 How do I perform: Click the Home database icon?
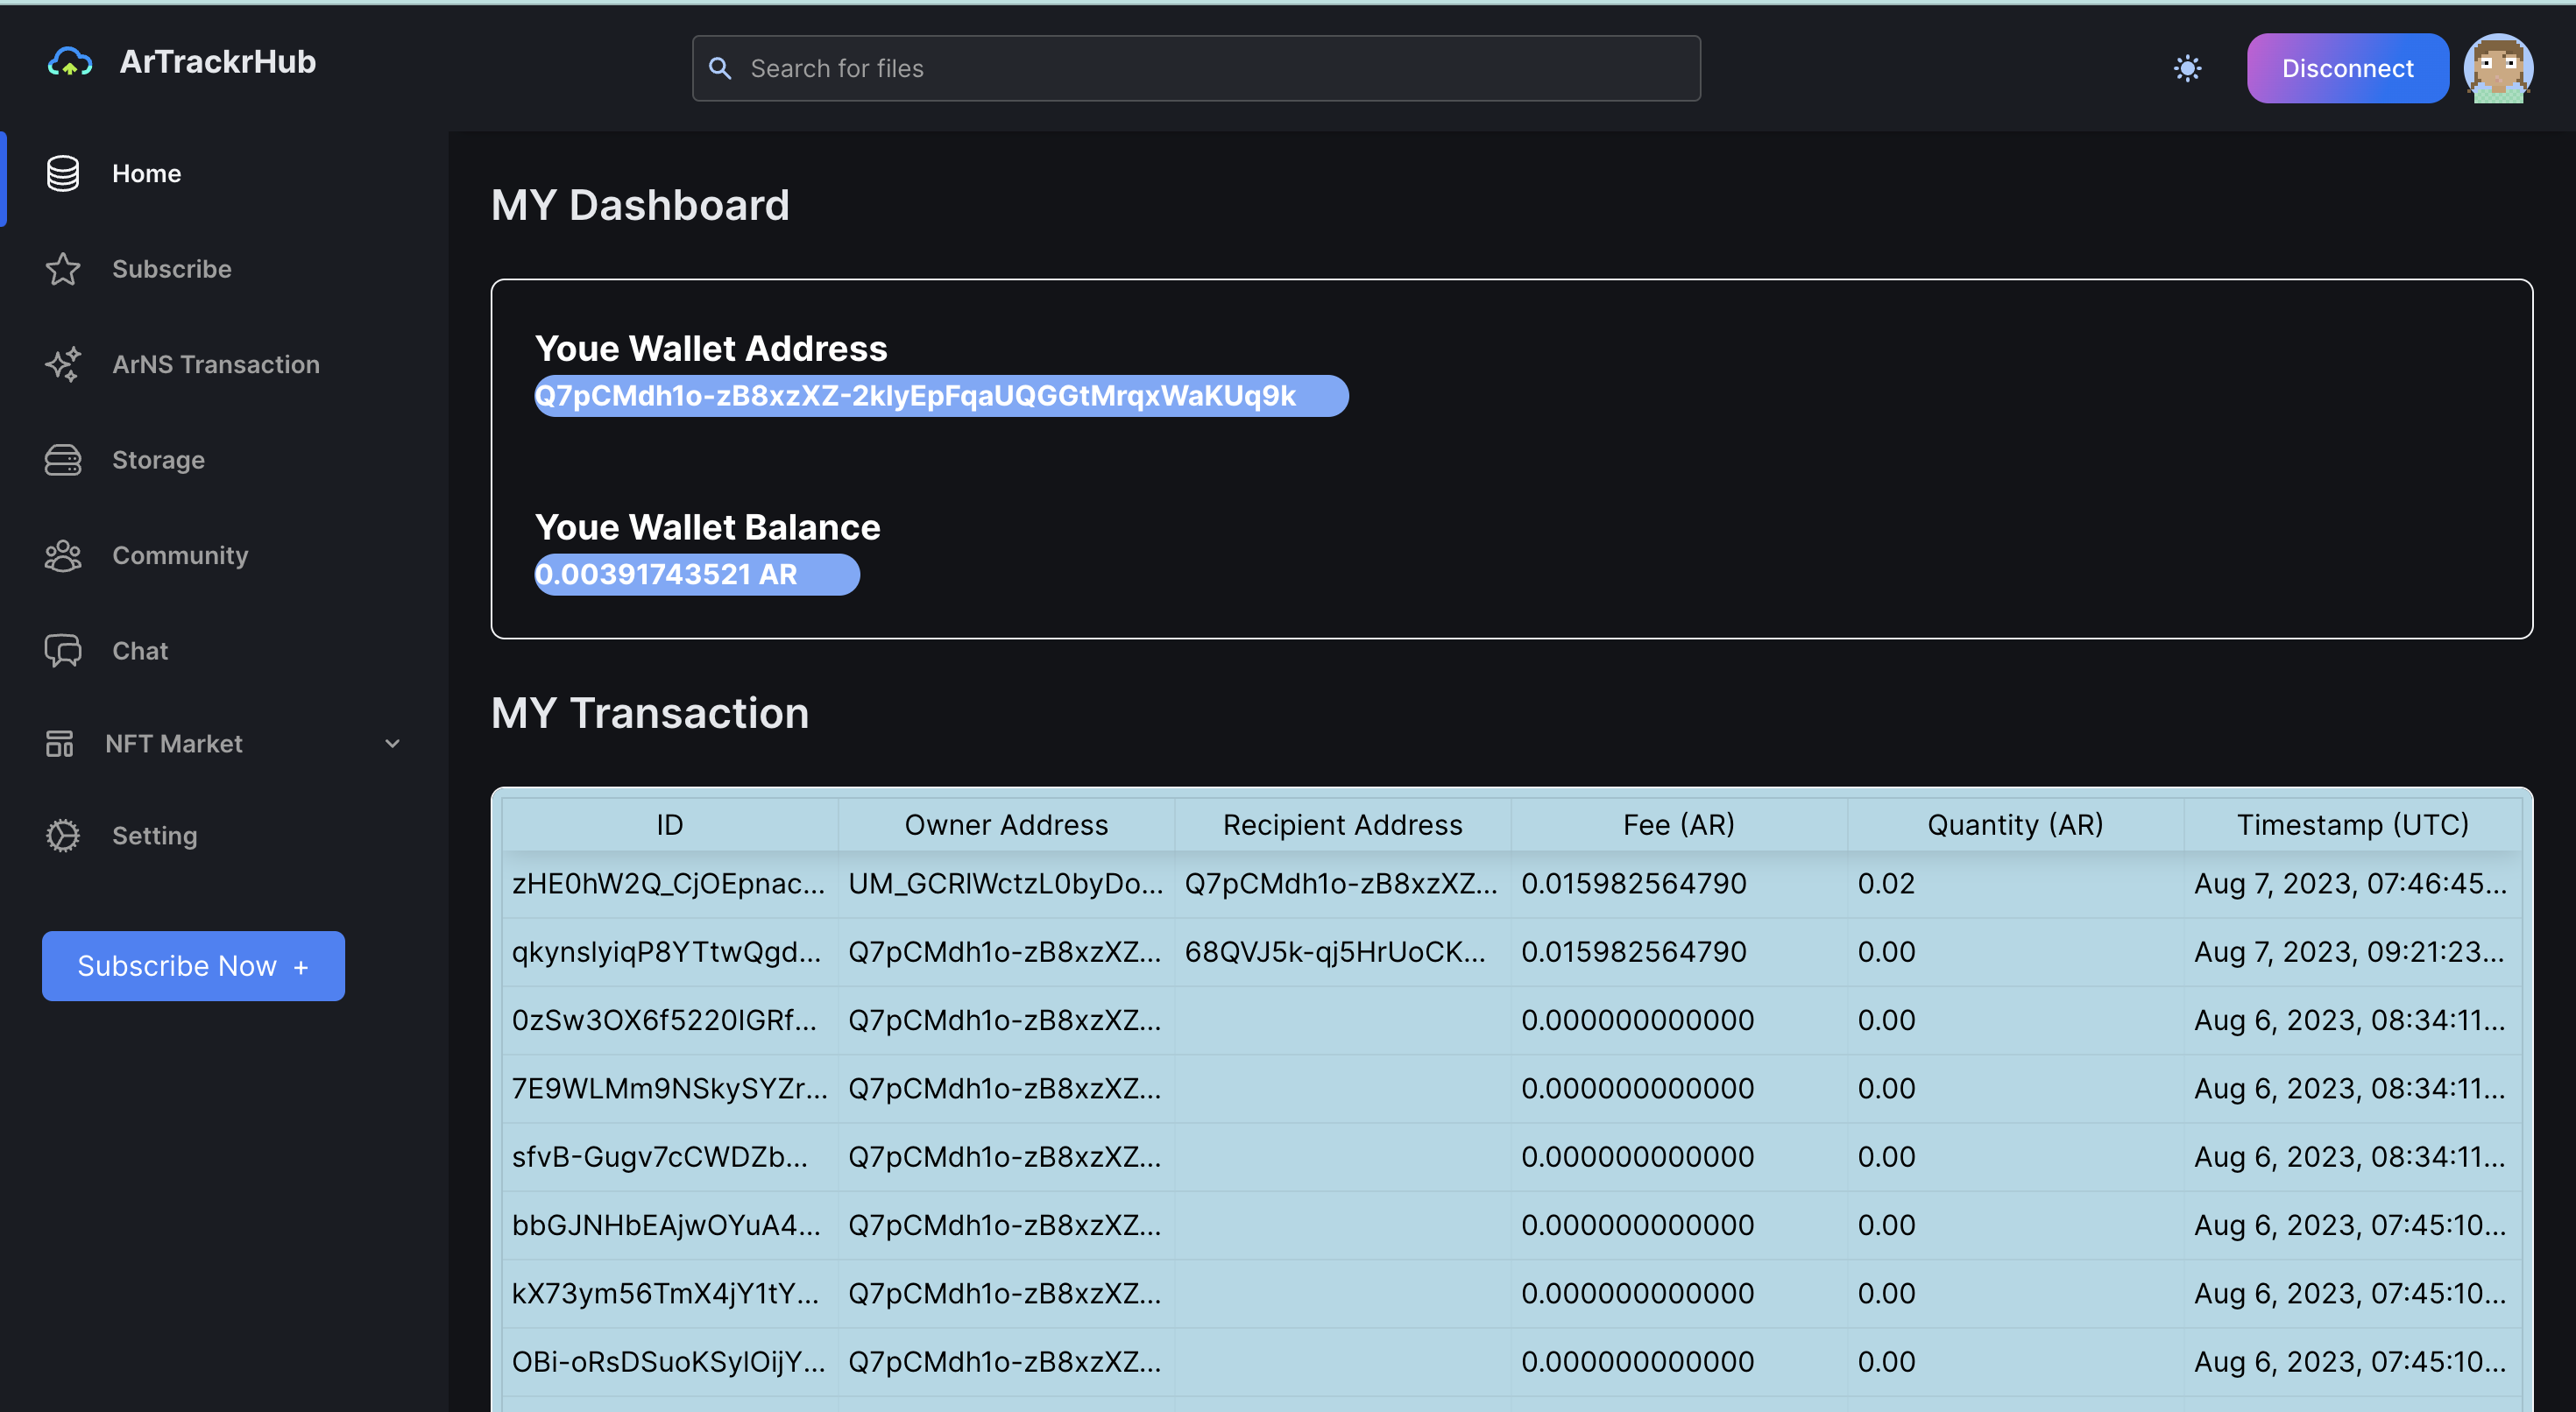point(63,174)
